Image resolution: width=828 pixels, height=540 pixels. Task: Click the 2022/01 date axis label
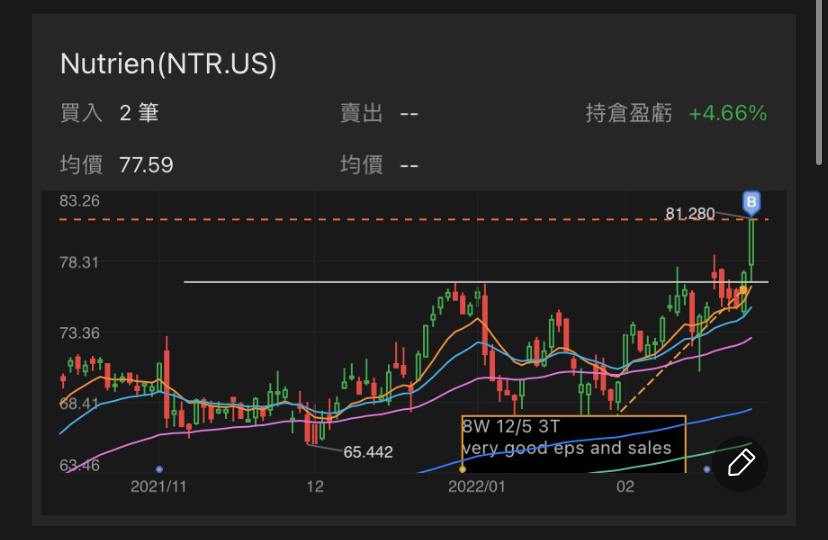click(x=477, y=487)
